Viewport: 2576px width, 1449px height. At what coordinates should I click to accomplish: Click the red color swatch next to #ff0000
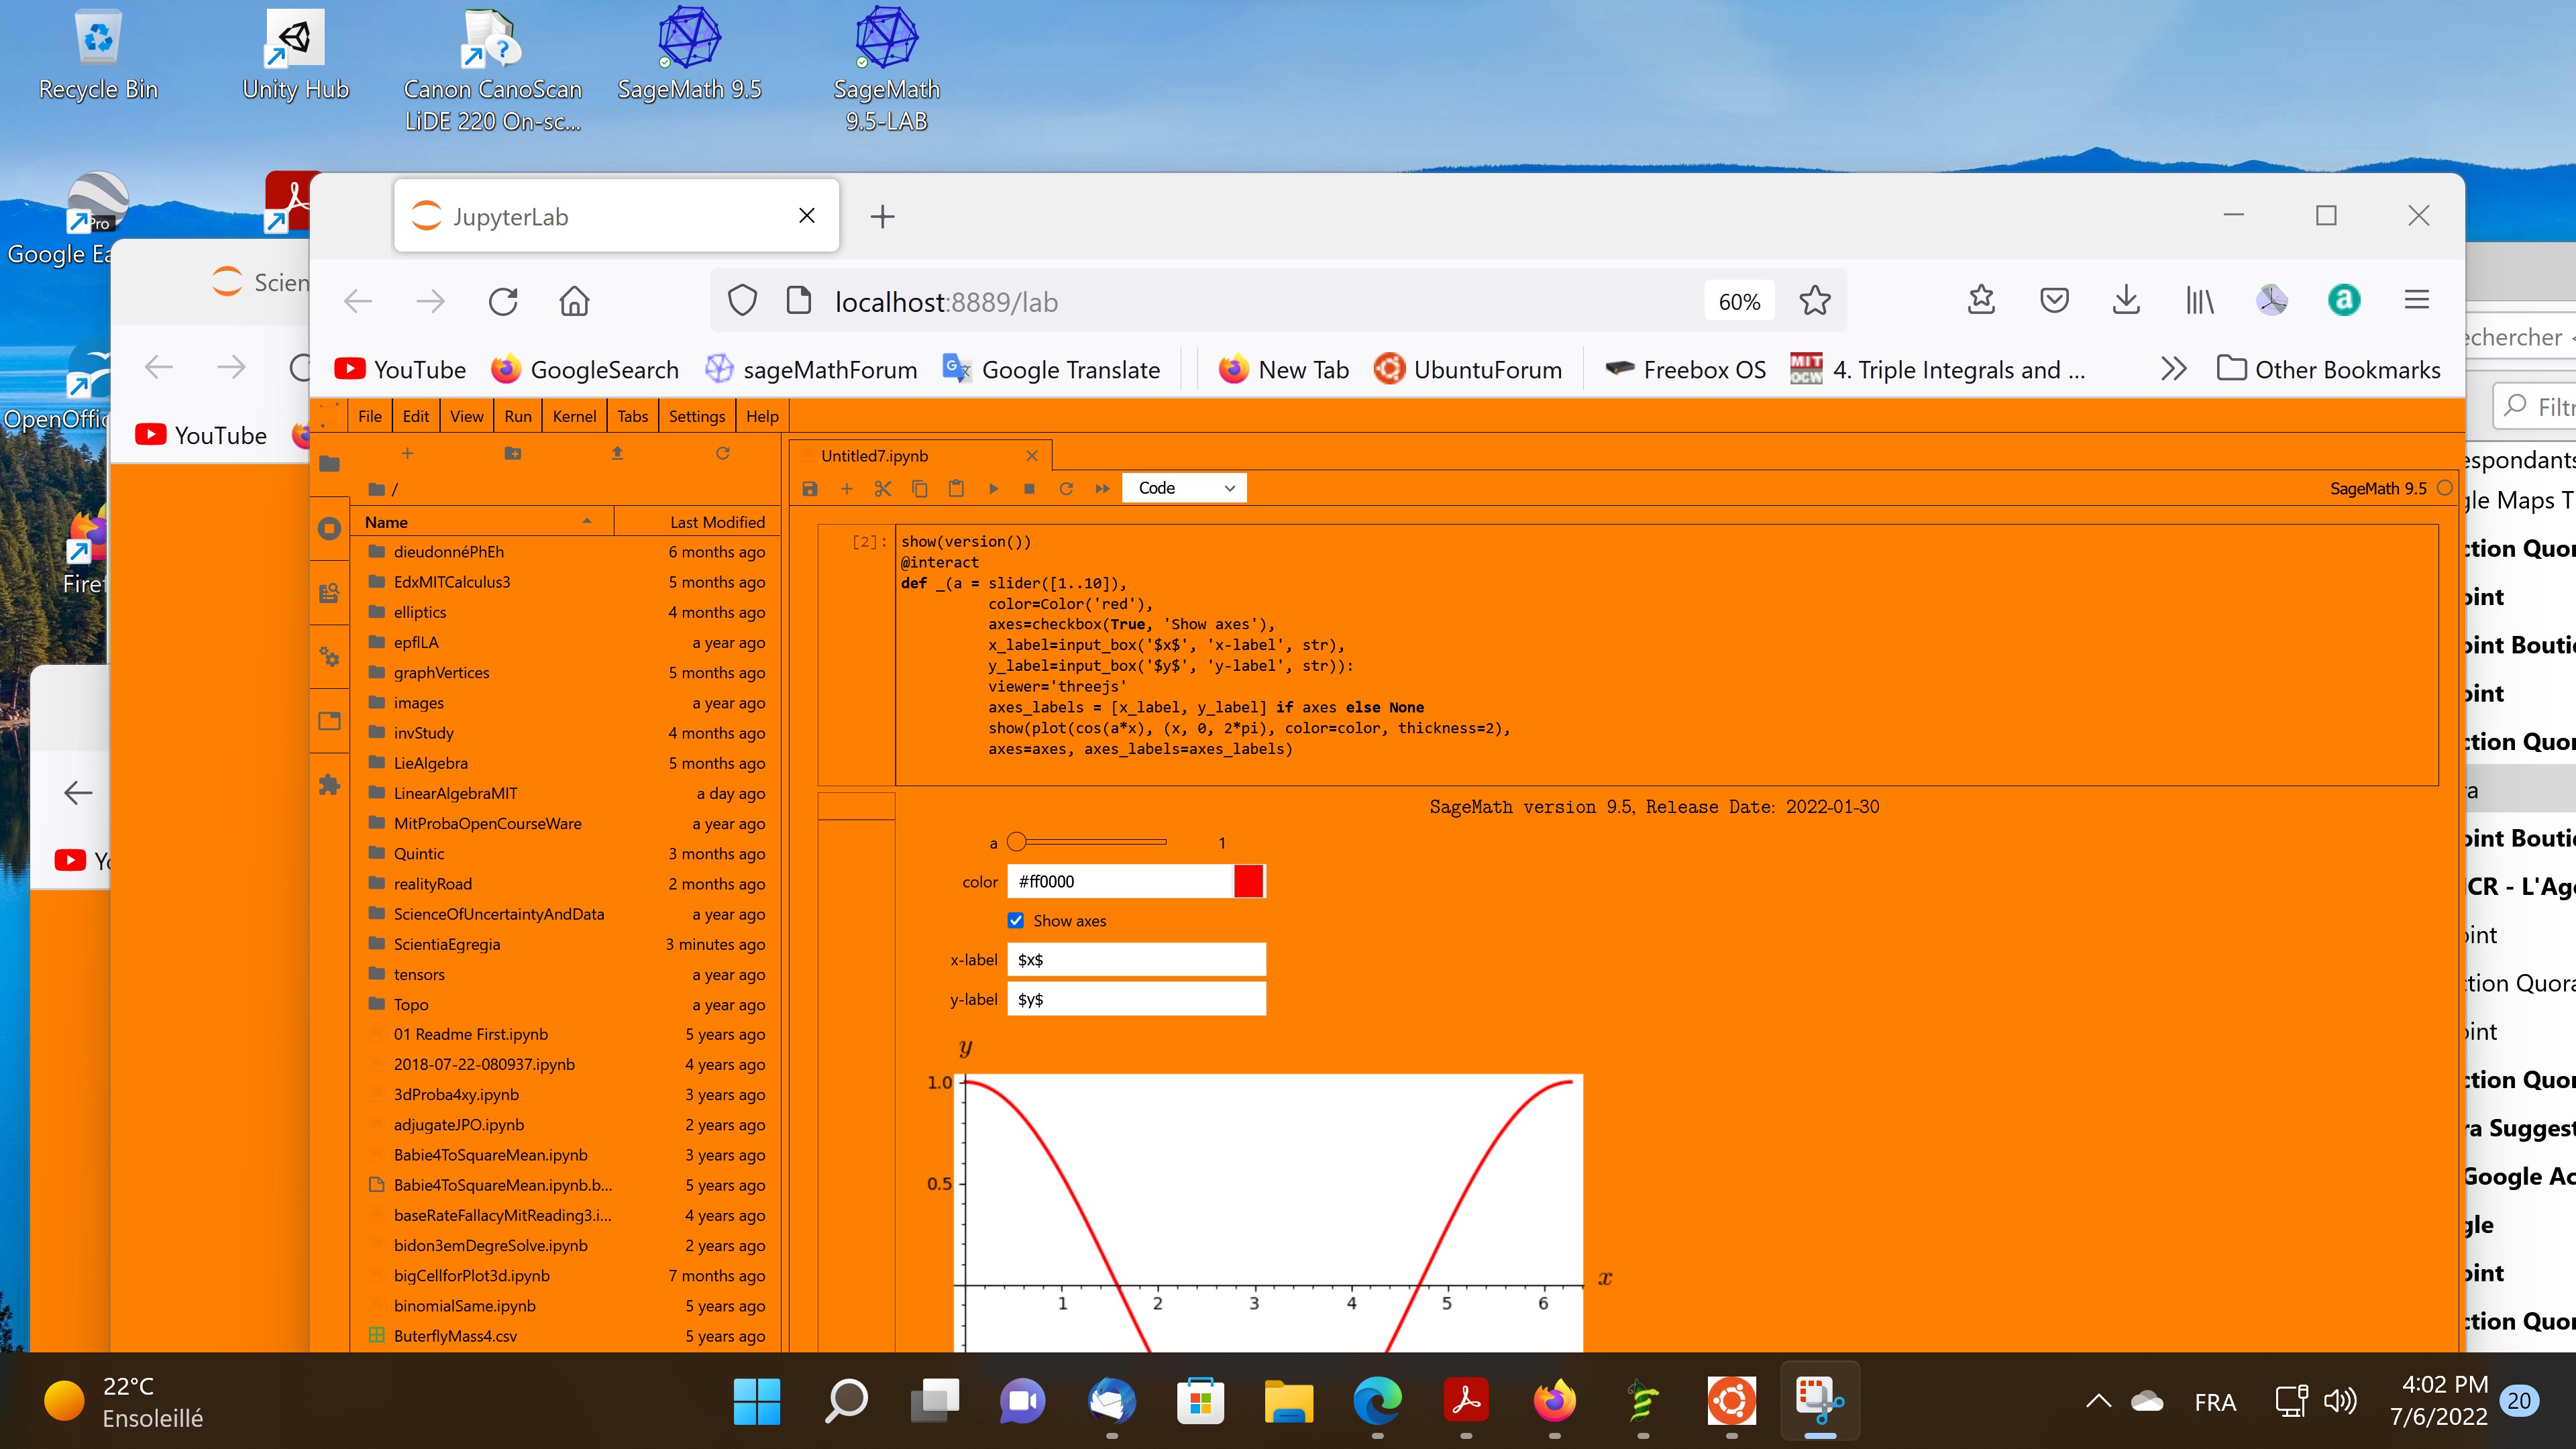[x=1249, y=881]
